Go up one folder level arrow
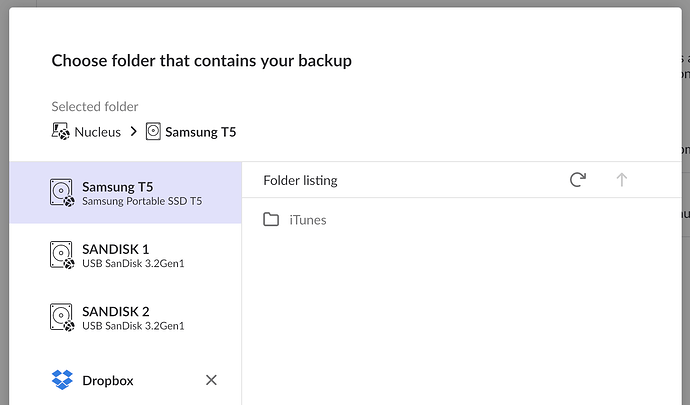Viewport: 690px width, 405px height. 621,180
